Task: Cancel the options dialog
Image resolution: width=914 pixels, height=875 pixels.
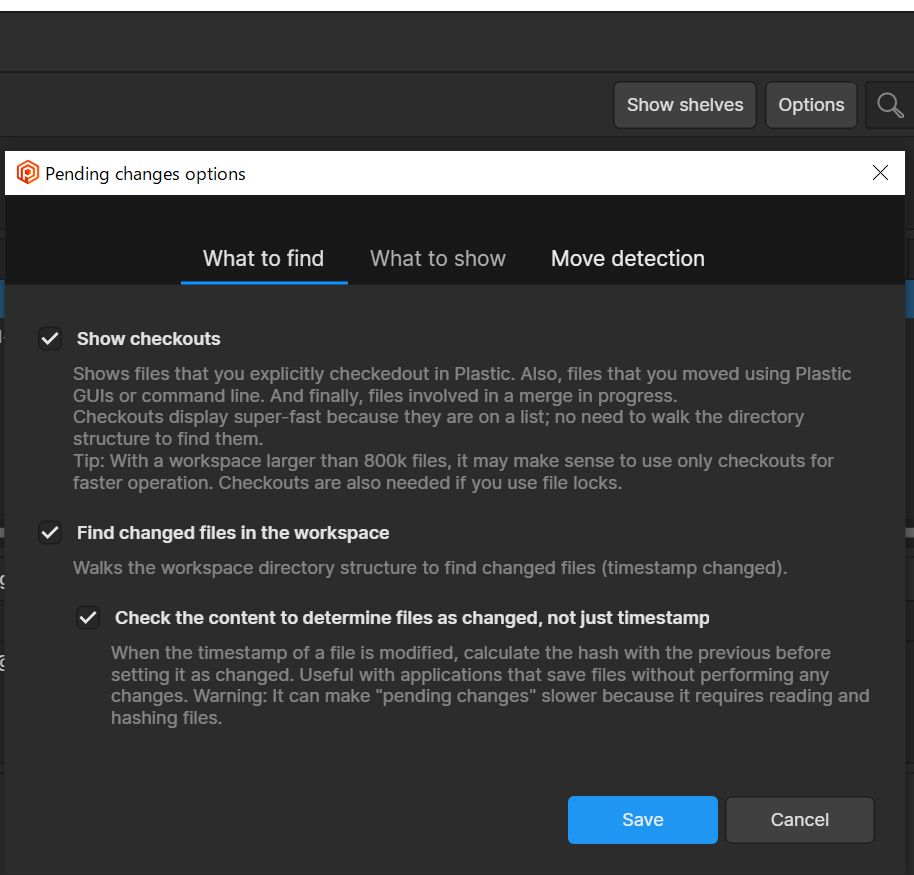Action: (x=800, y=820)
